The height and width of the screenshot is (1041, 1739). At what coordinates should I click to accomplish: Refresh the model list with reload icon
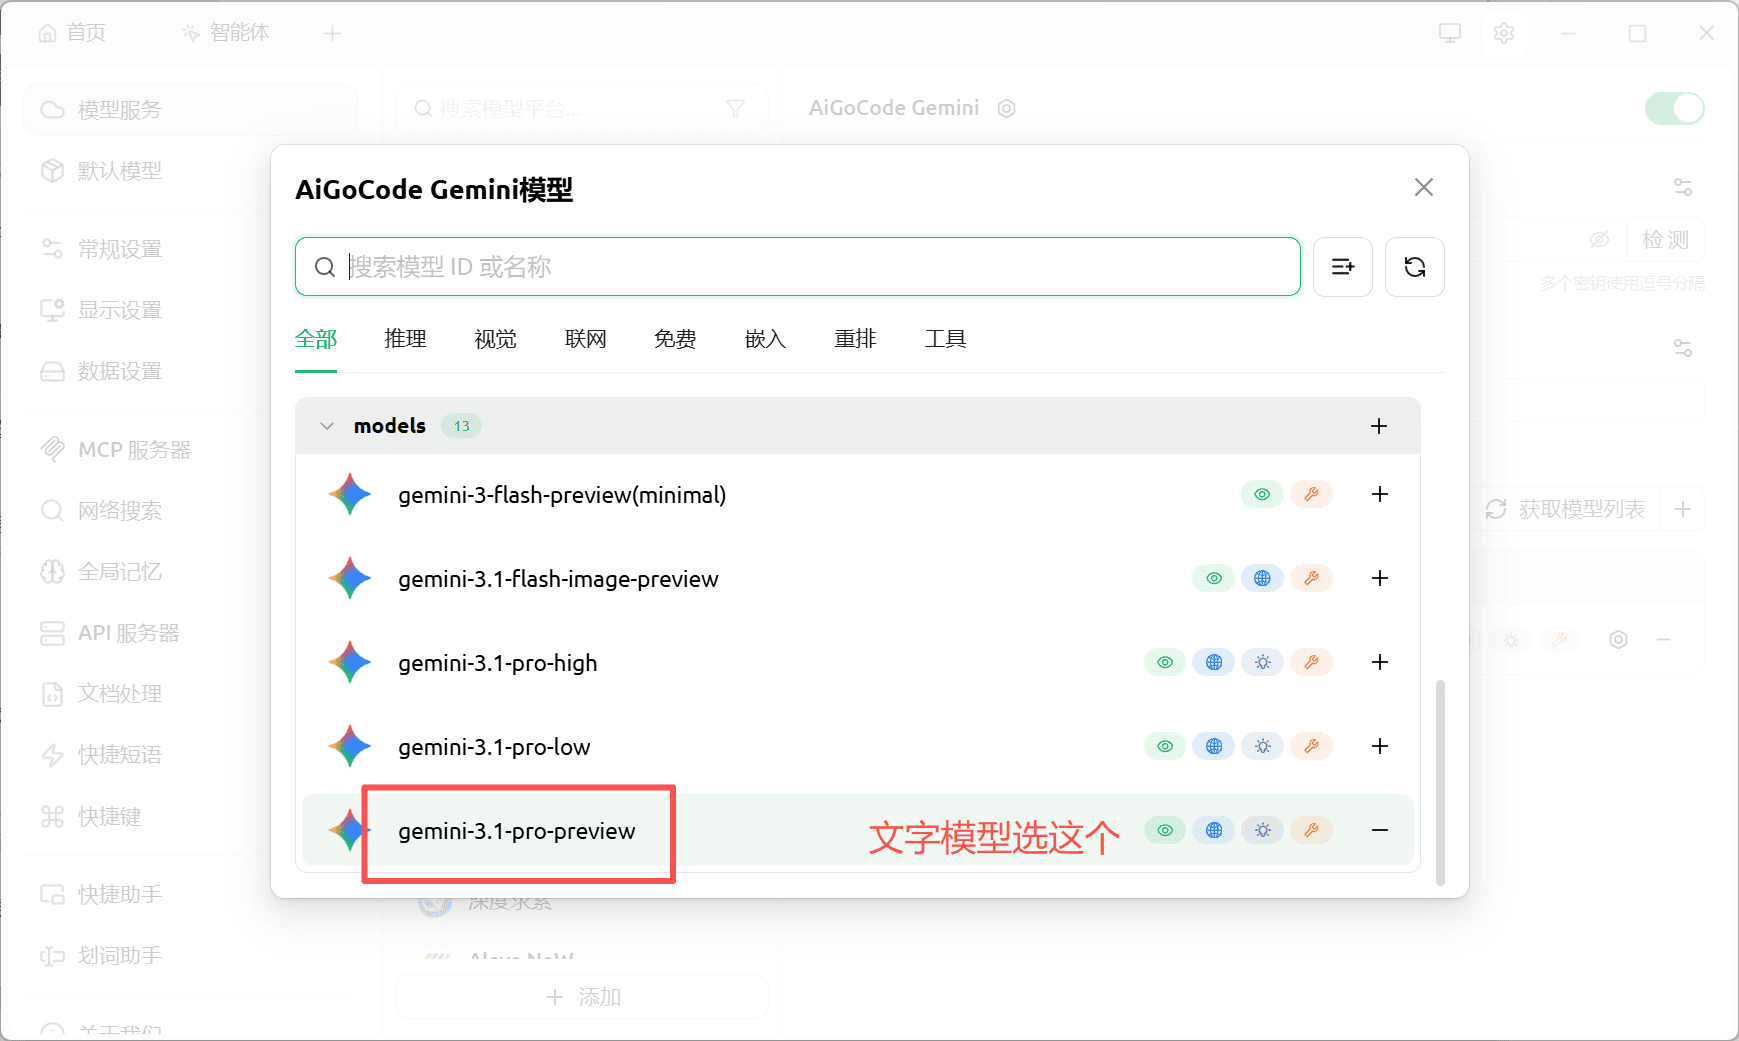[1415, 267]
